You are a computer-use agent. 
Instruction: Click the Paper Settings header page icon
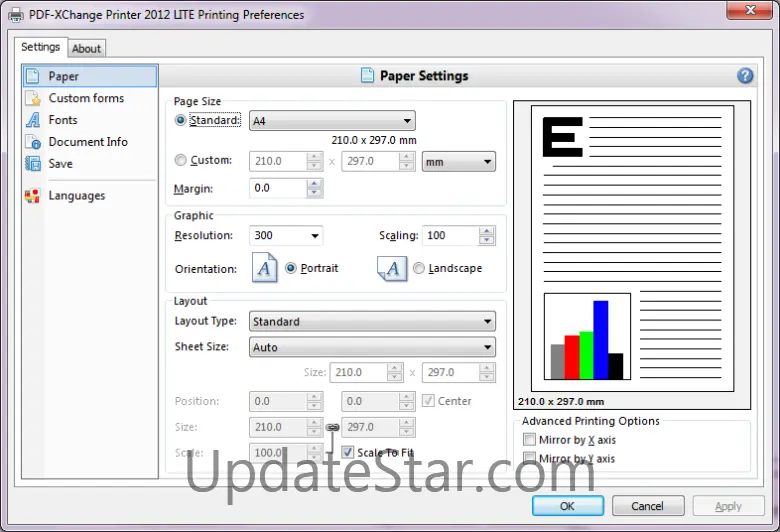pos(367,76)
